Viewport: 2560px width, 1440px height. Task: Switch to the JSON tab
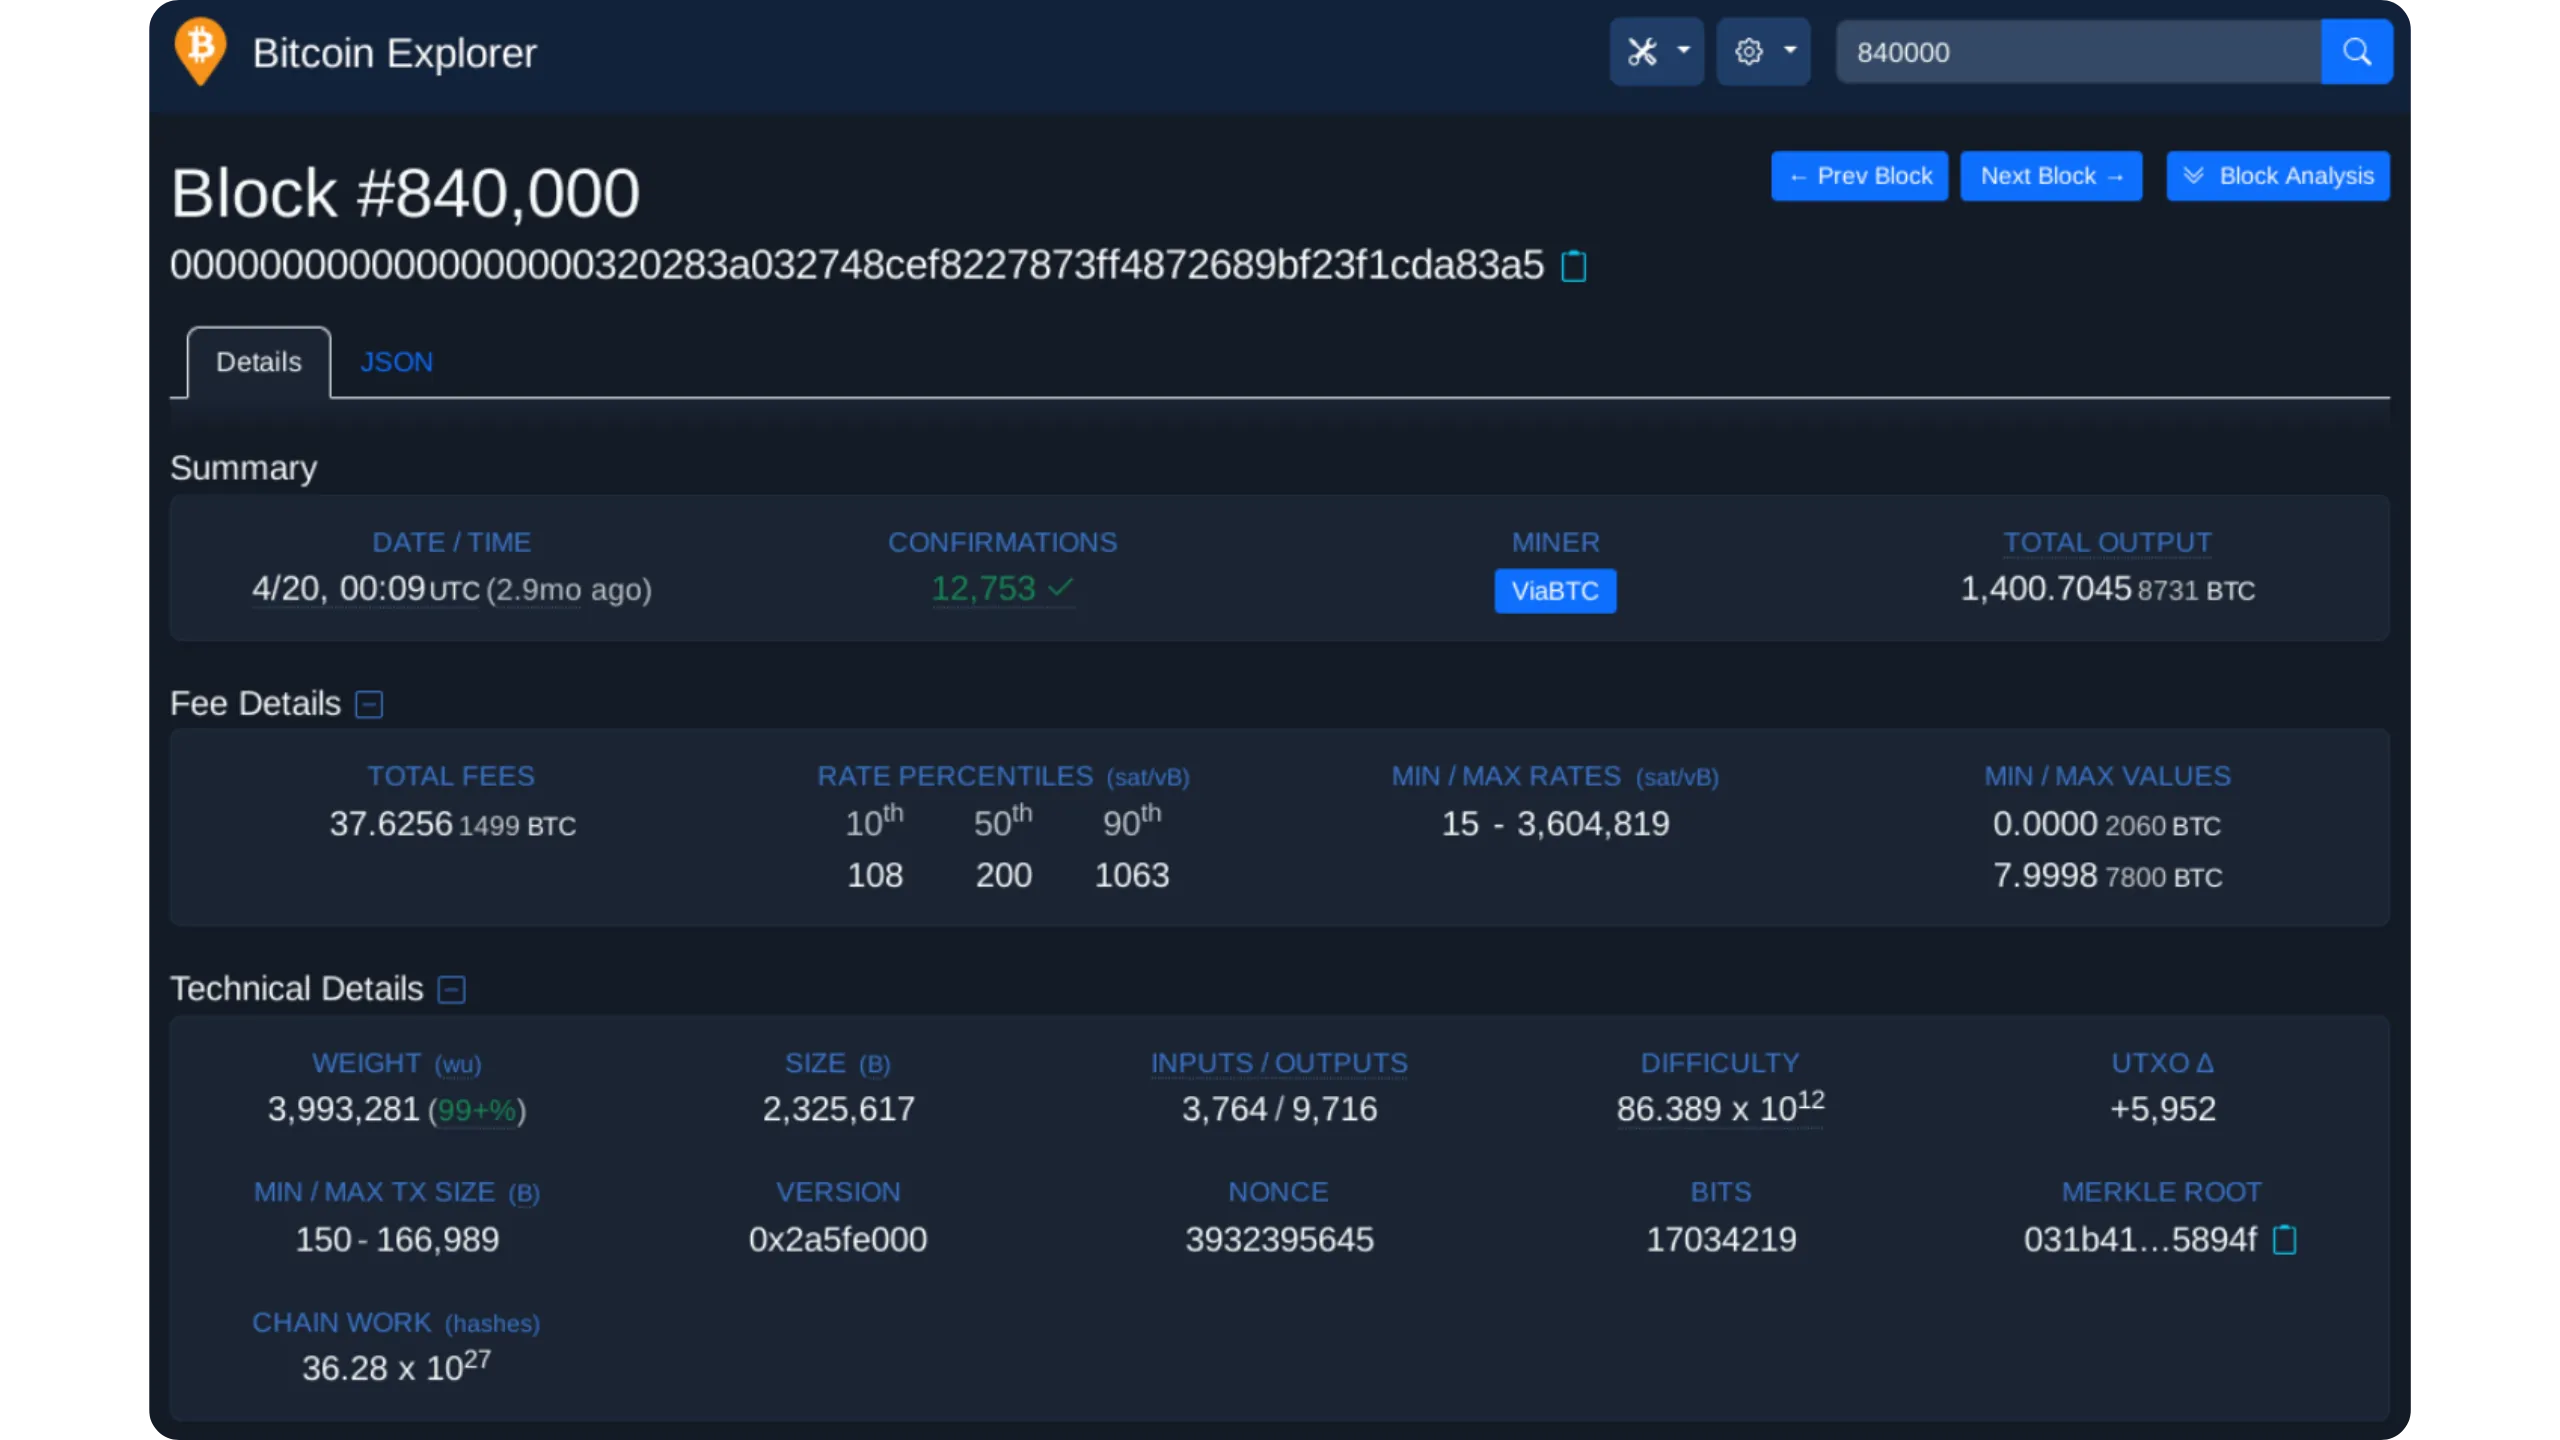tap(396, 362)
